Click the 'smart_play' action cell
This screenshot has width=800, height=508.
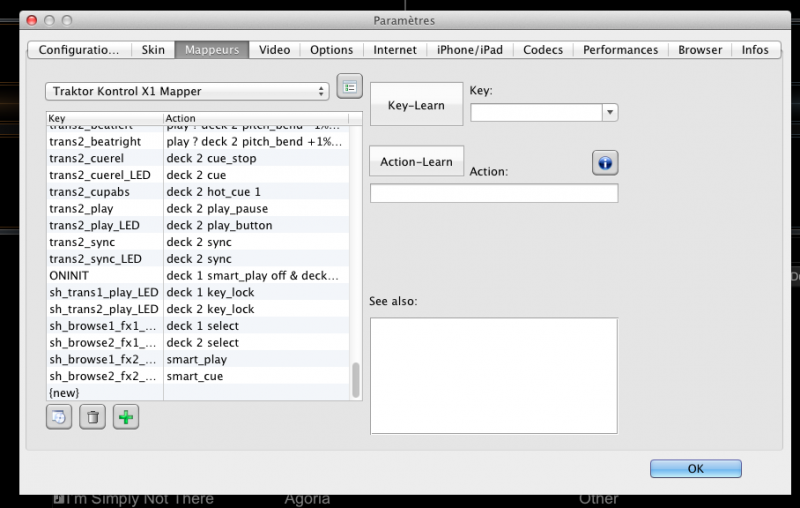coord(196,360)
